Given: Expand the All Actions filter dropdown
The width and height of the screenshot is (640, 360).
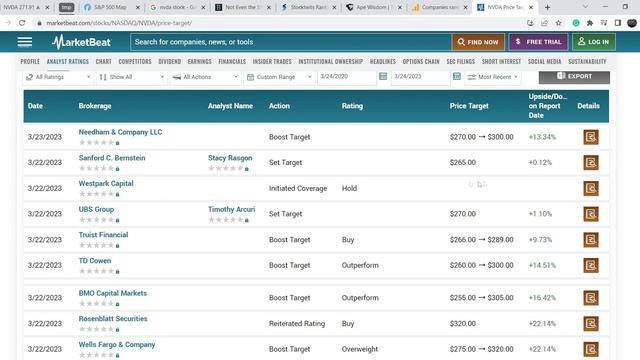Looking at the screenshot, I should pos(205,77).
